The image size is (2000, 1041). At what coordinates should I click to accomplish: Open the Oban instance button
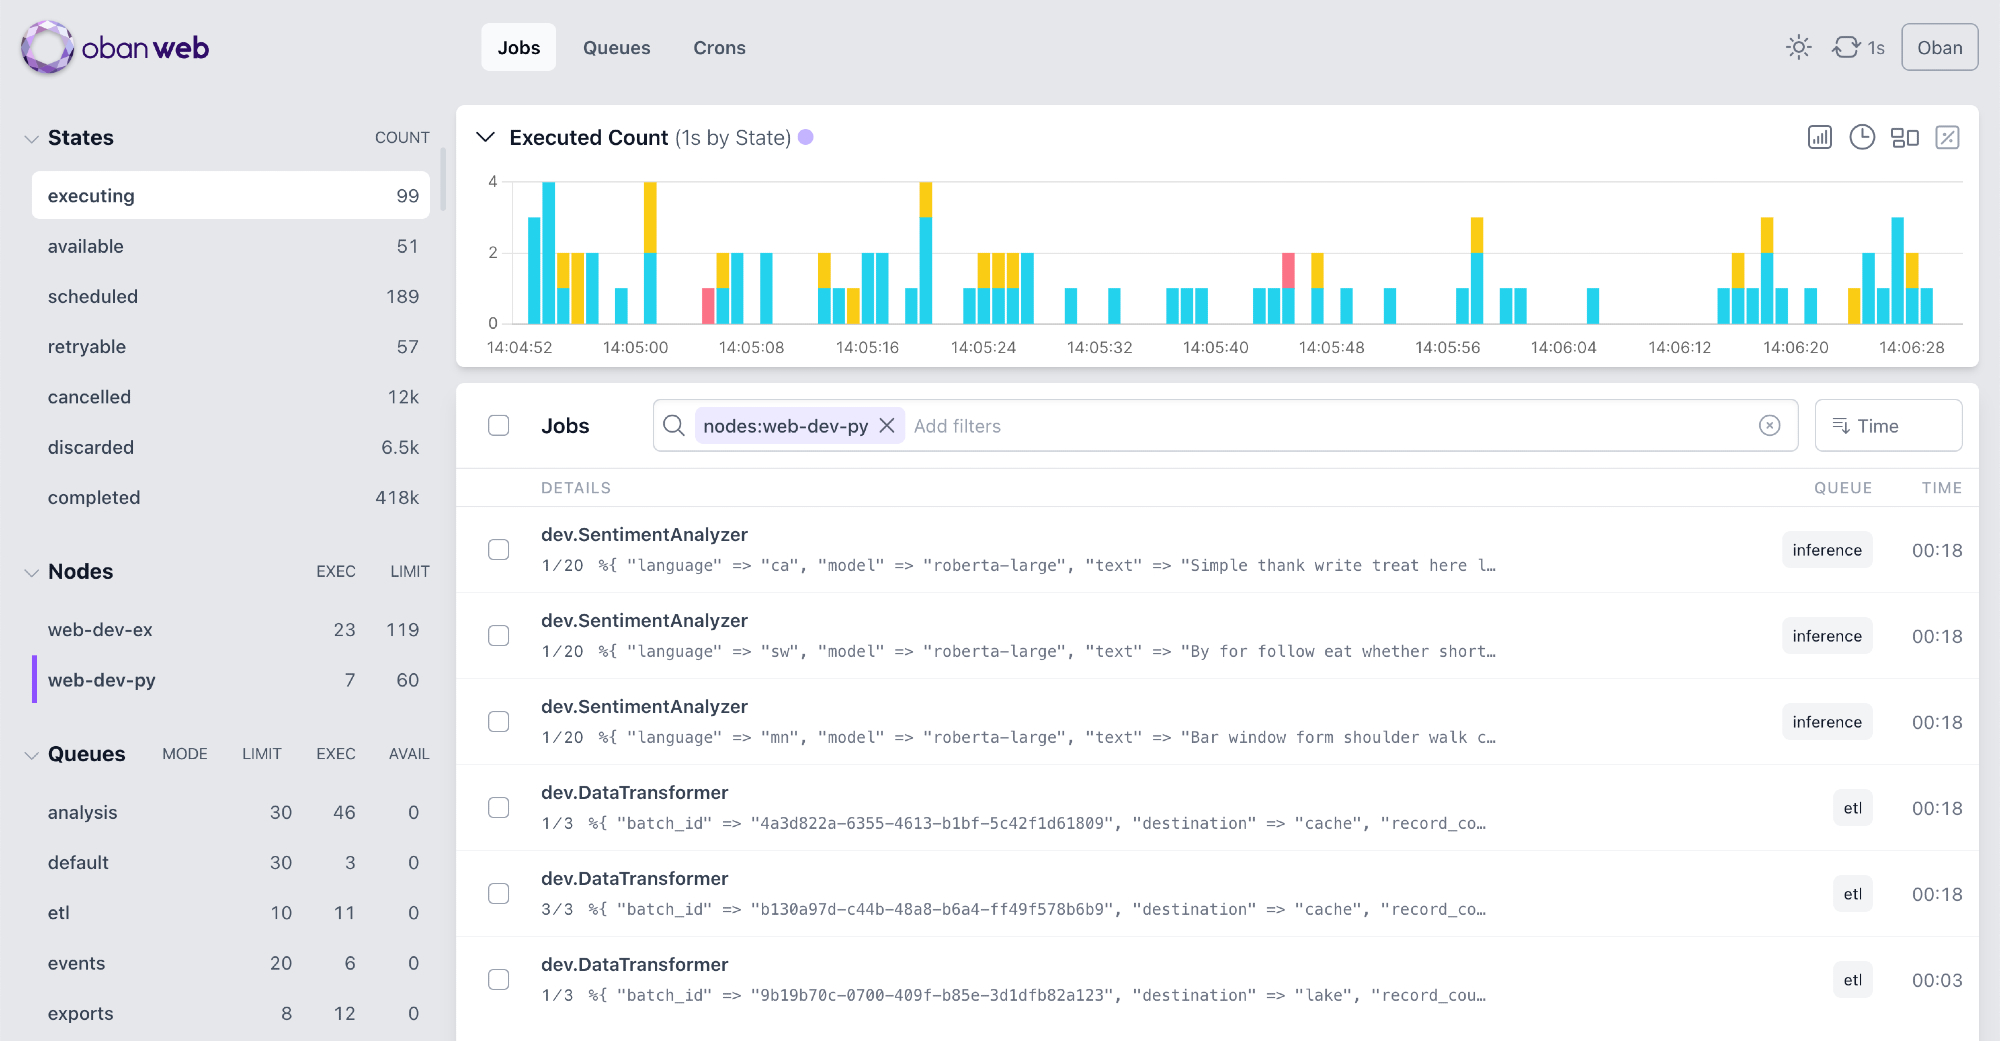[1938, 47]
